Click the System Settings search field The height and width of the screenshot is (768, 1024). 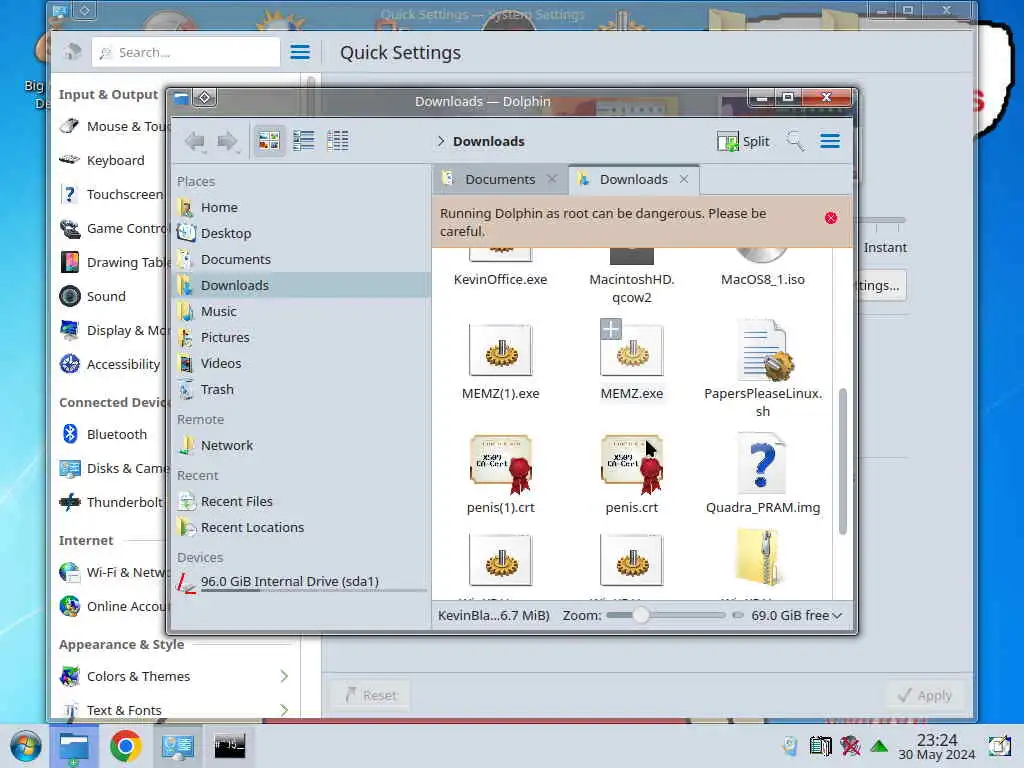(x=186, y=52)
